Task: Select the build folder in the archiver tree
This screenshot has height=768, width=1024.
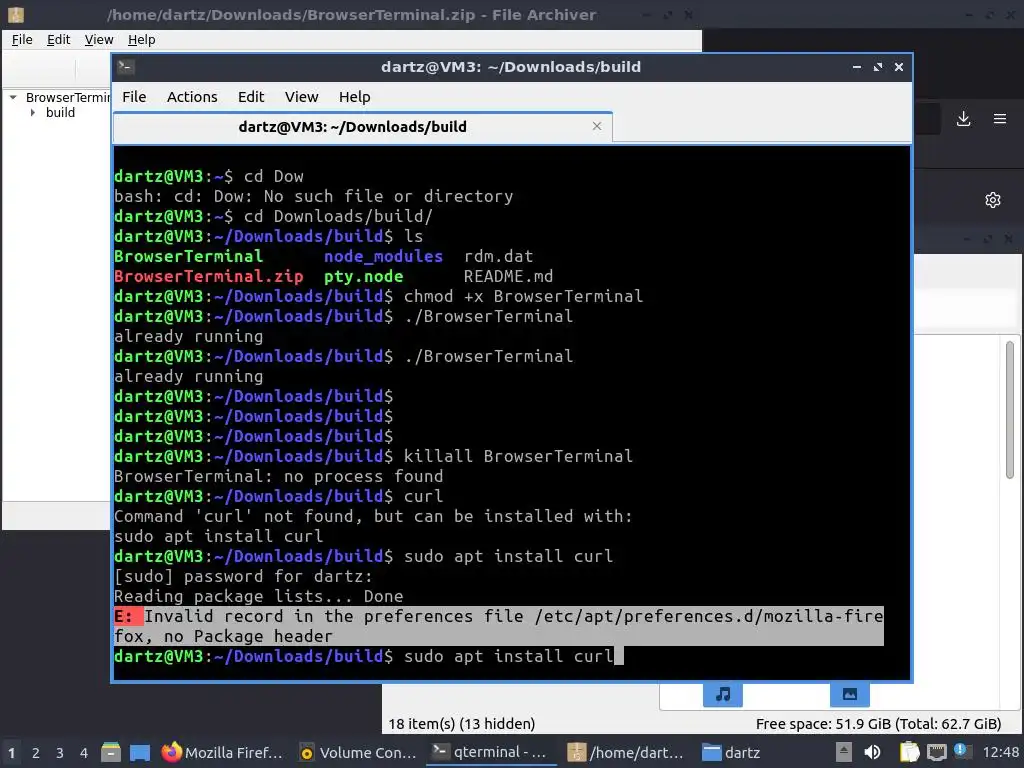Action: coord(60,112)
